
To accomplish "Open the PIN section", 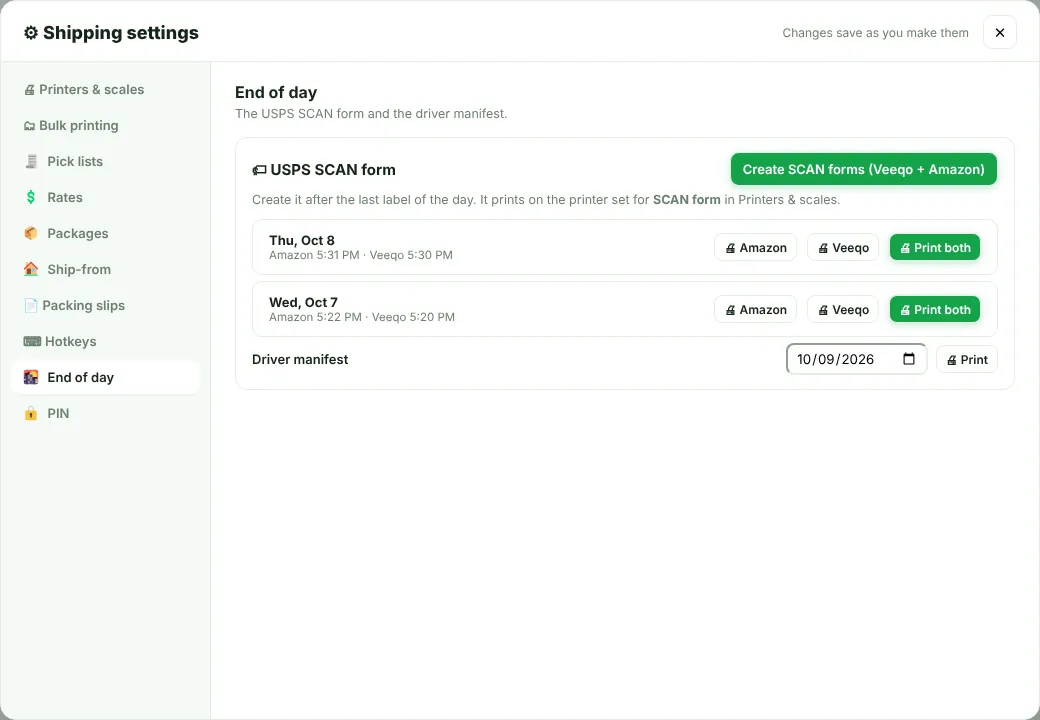I will [105, 413].
